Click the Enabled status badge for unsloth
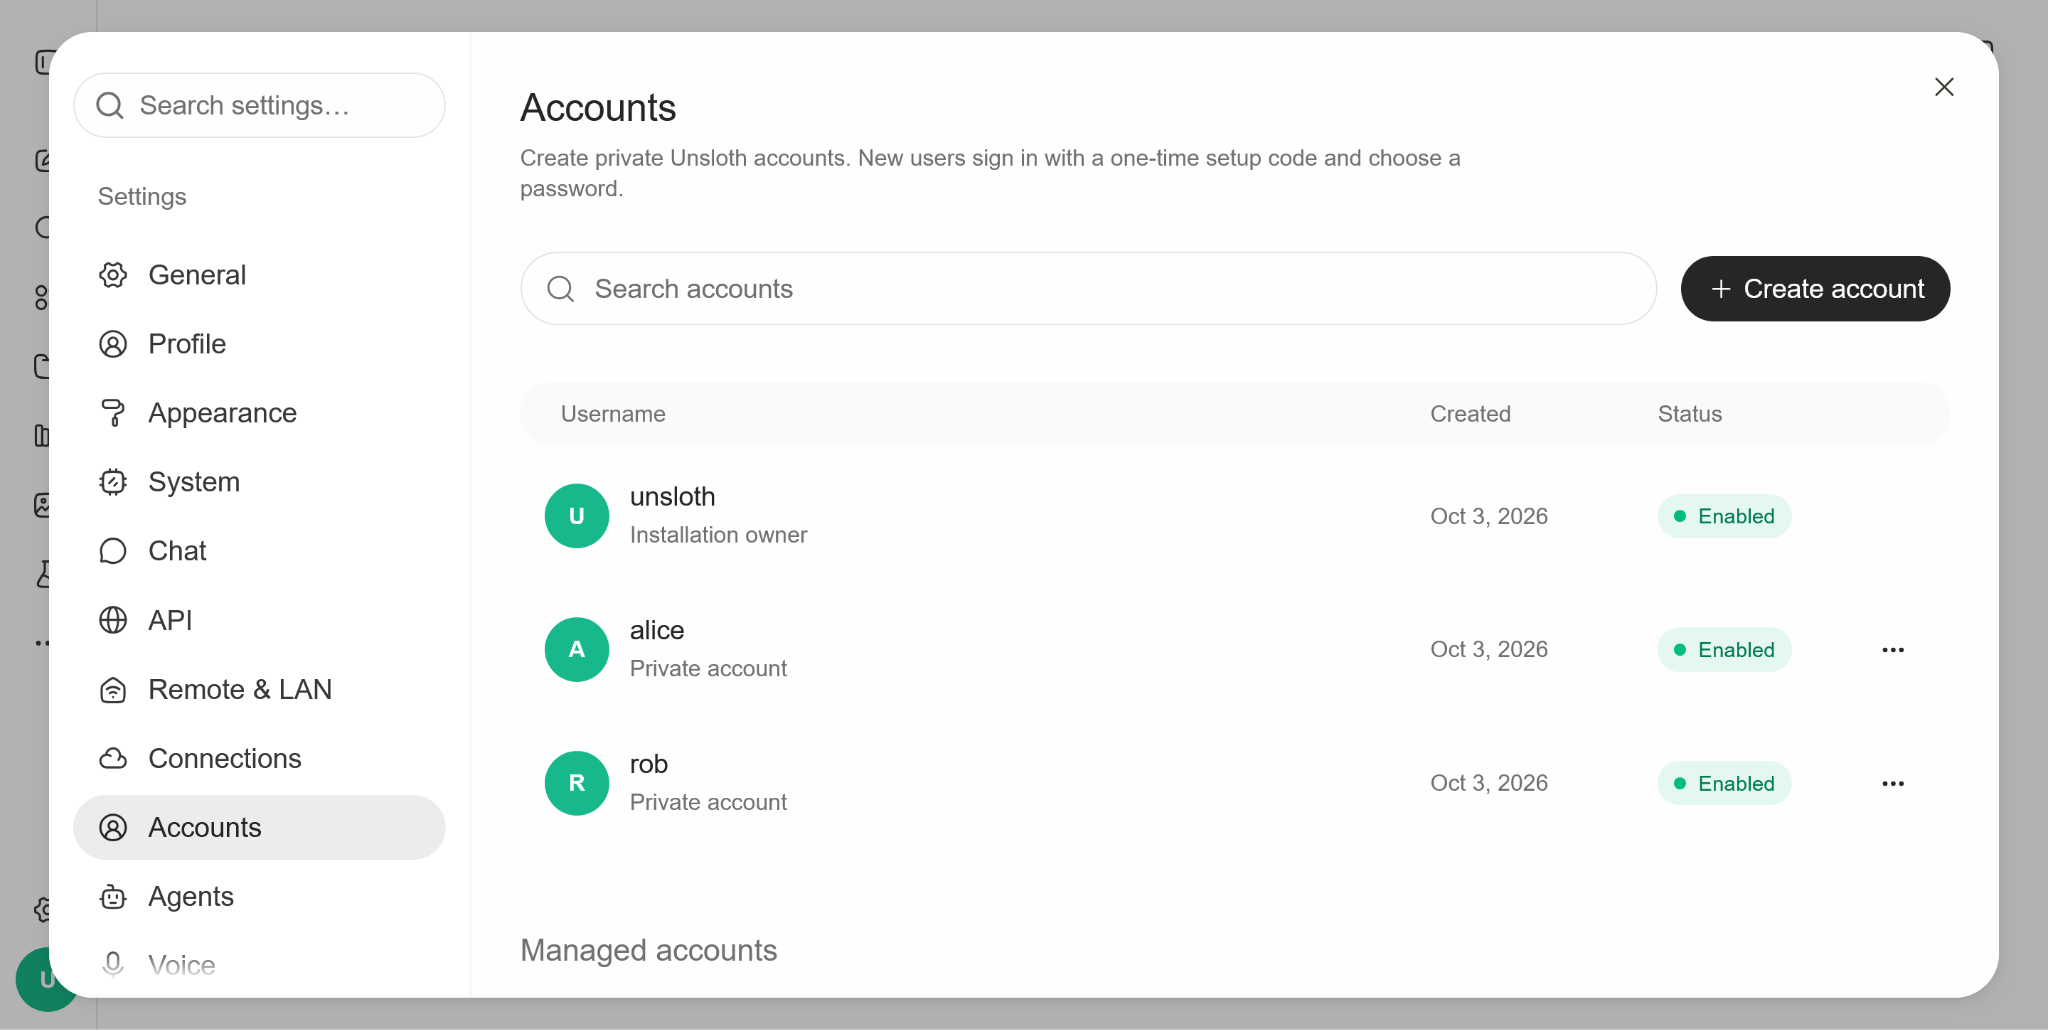2048x1030 pixels. tap(1724, 516)
